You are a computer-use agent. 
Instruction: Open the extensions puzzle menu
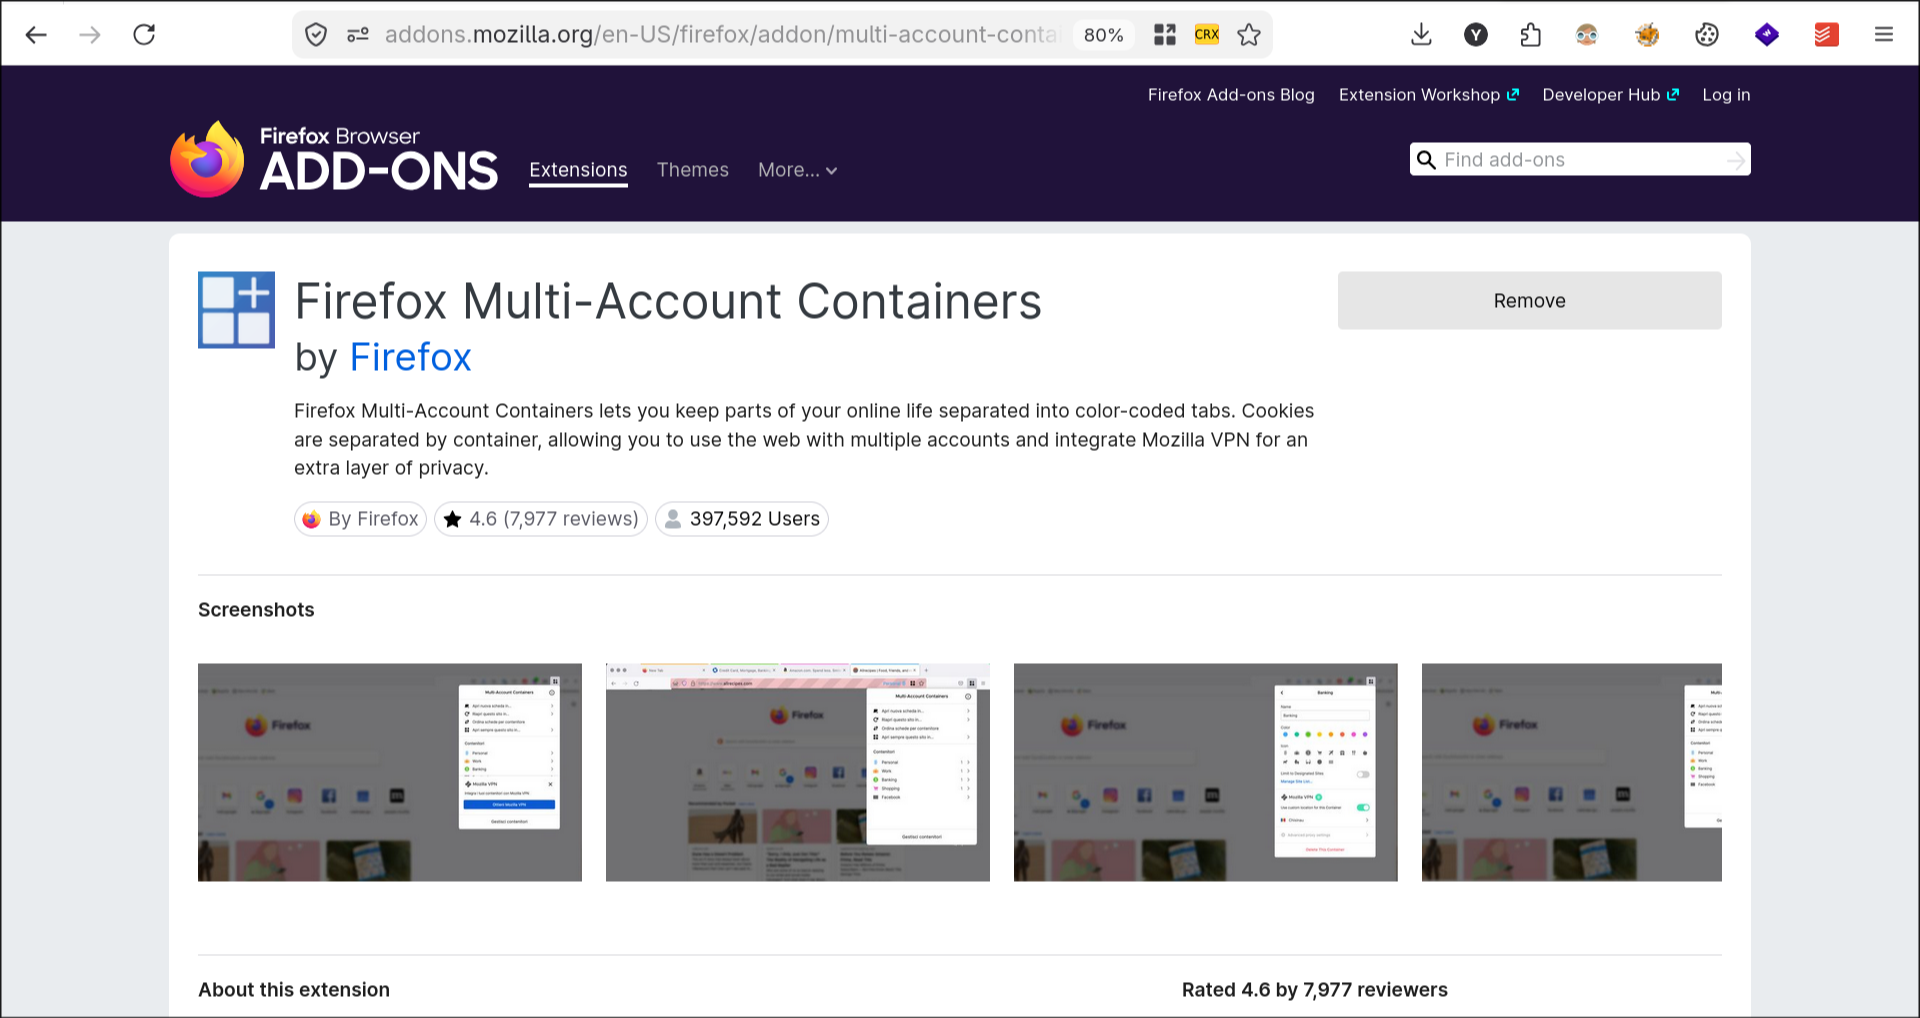(x=1531, y=35)
